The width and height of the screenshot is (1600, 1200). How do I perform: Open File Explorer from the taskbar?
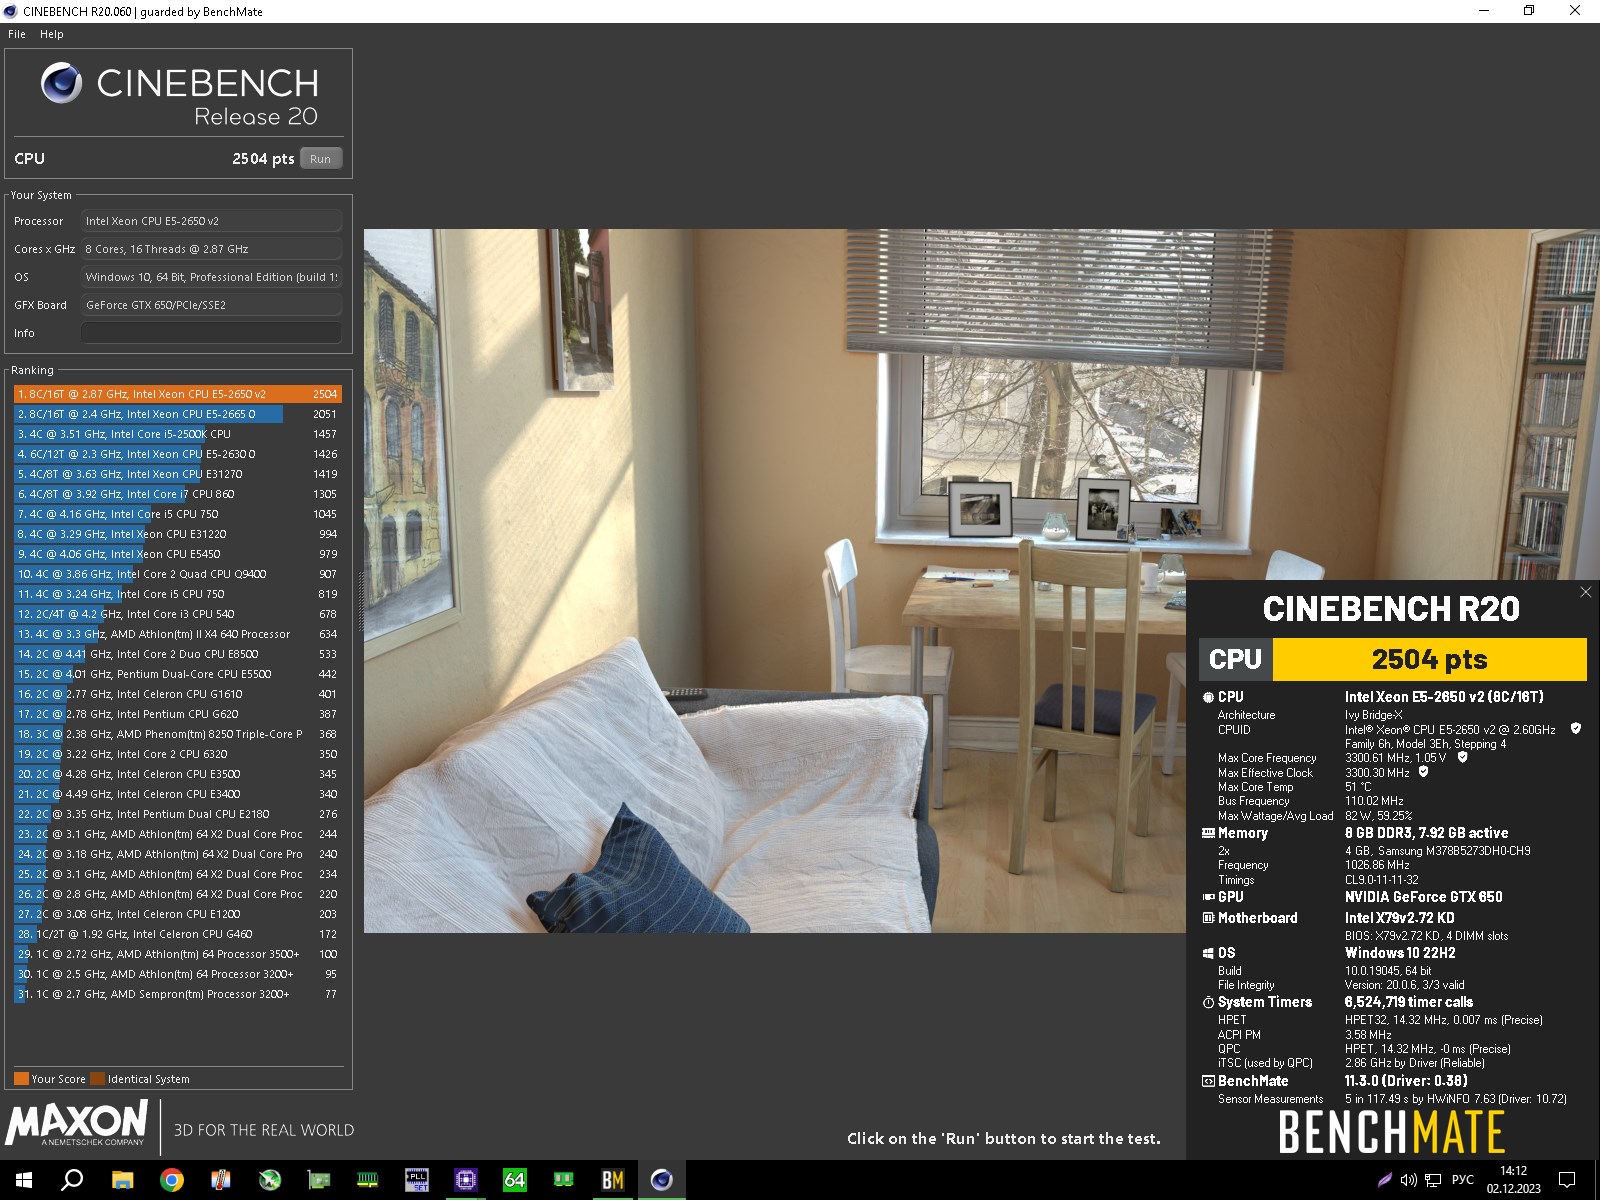click(x=122, y=1180)
